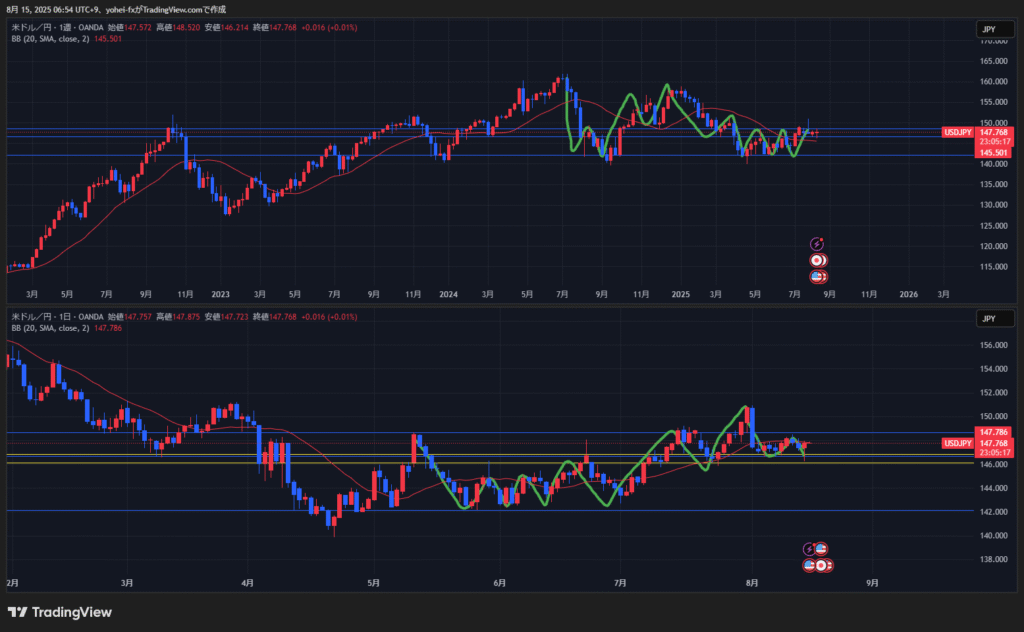Open the JPY currency selector on daily chart
The image size is (1024, 632).
(x=988, y=319)
